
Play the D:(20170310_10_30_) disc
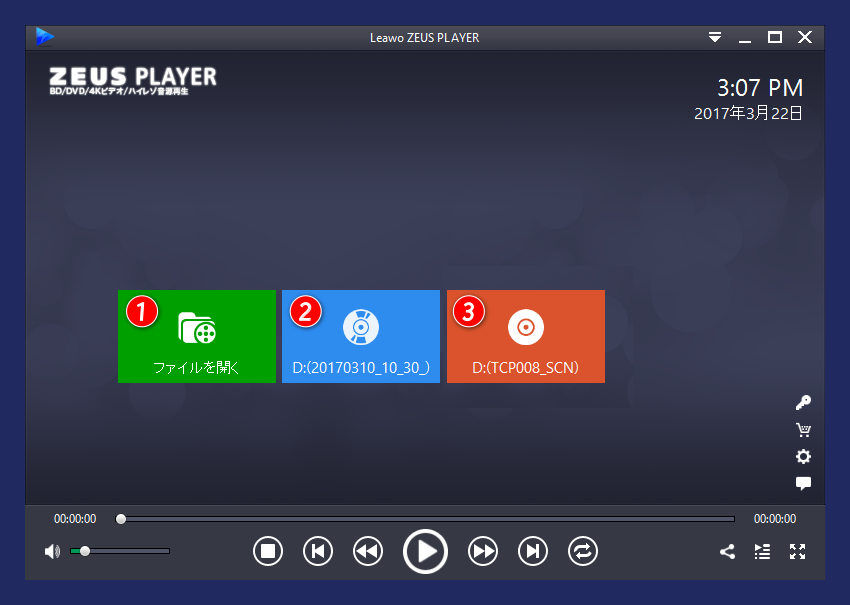click(360, 336)
